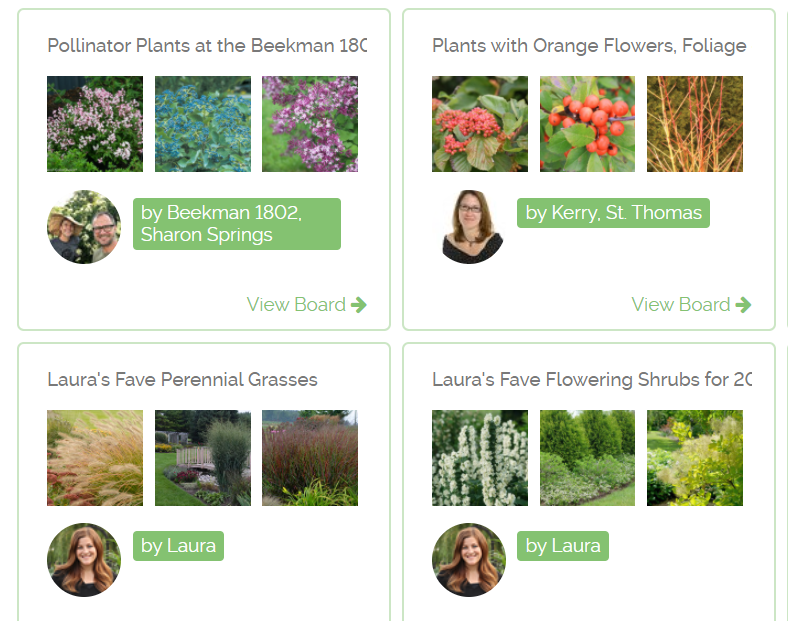Click Laura's avatar on Perennial Grasses board

84,560
